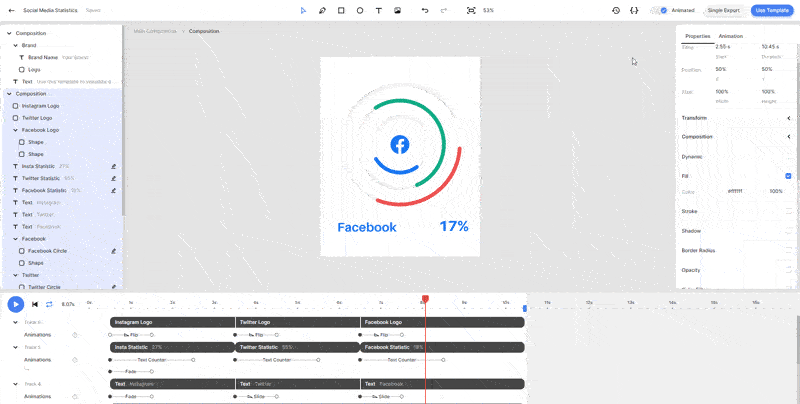The height and width of the screenshot is (404, 800).
Task: Click the Use Template button
Action: (771, 10)
